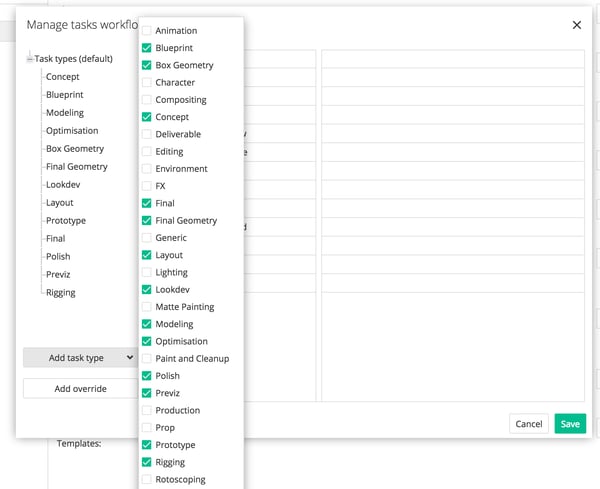
Task: Check the Matte Painting option
Action: click(x=147, y=307)
